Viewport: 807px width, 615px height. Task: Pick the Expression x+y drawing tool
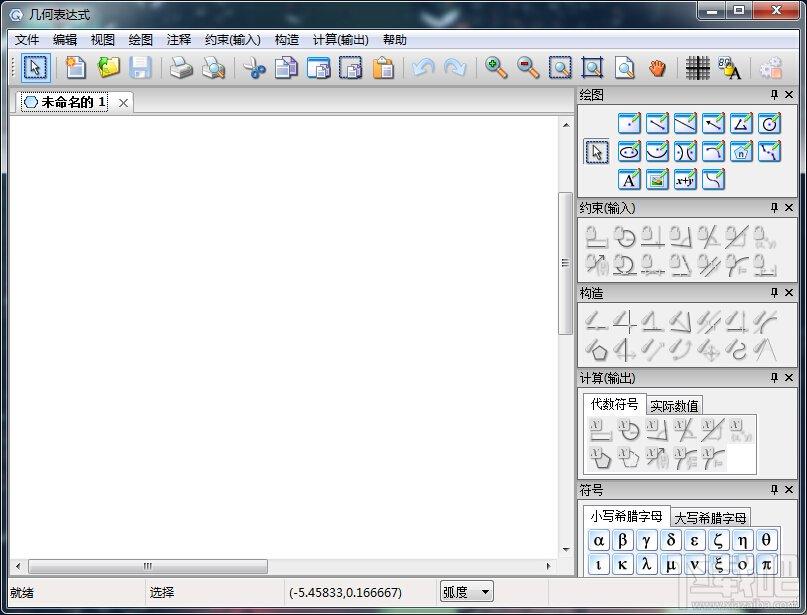click(x=685, y=180)
